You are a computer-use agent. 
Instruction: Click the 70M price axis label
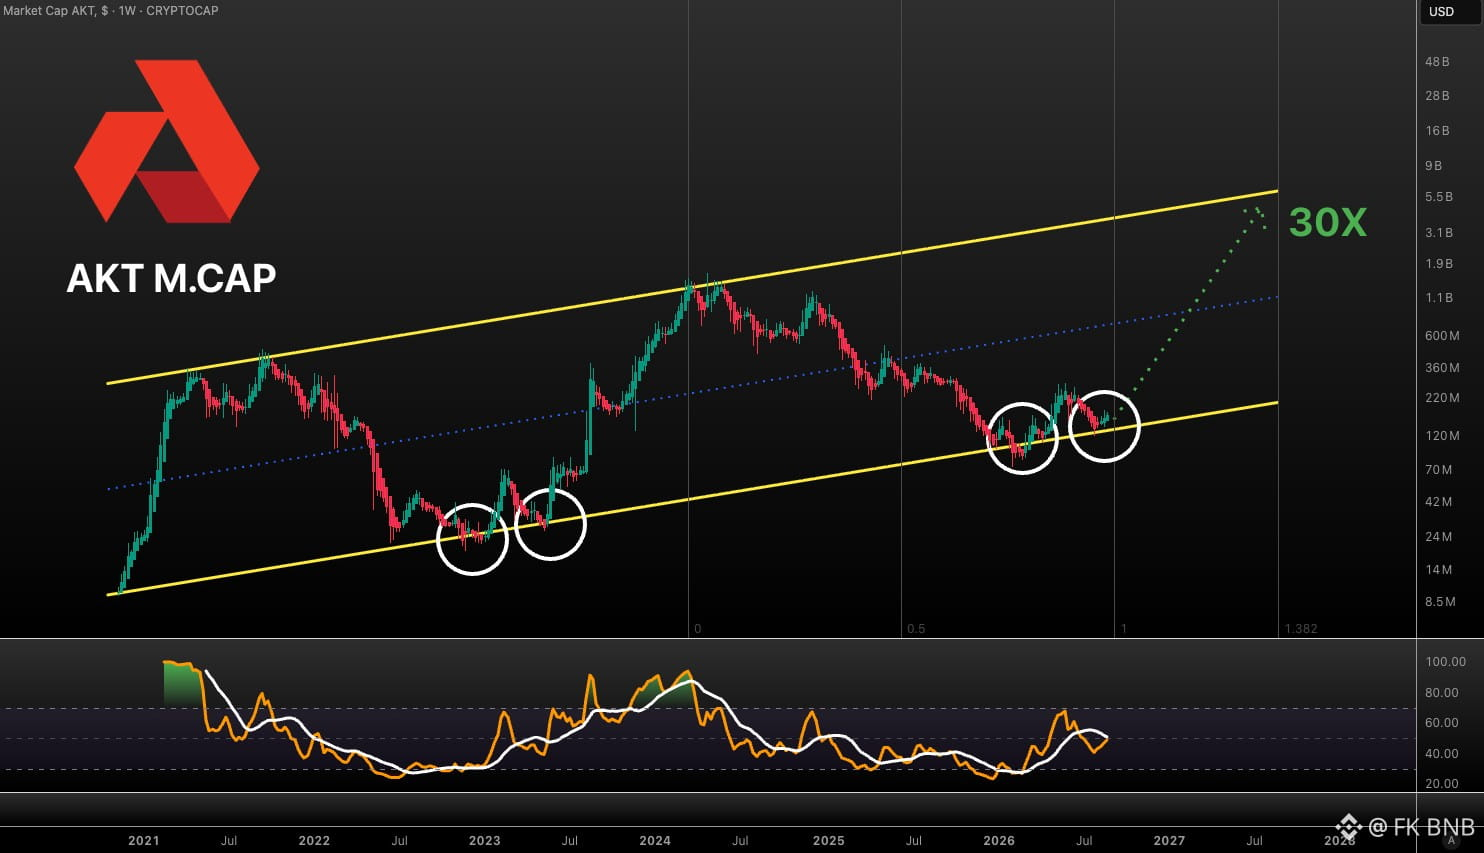pyautogui.click(x=1439, y=470)
